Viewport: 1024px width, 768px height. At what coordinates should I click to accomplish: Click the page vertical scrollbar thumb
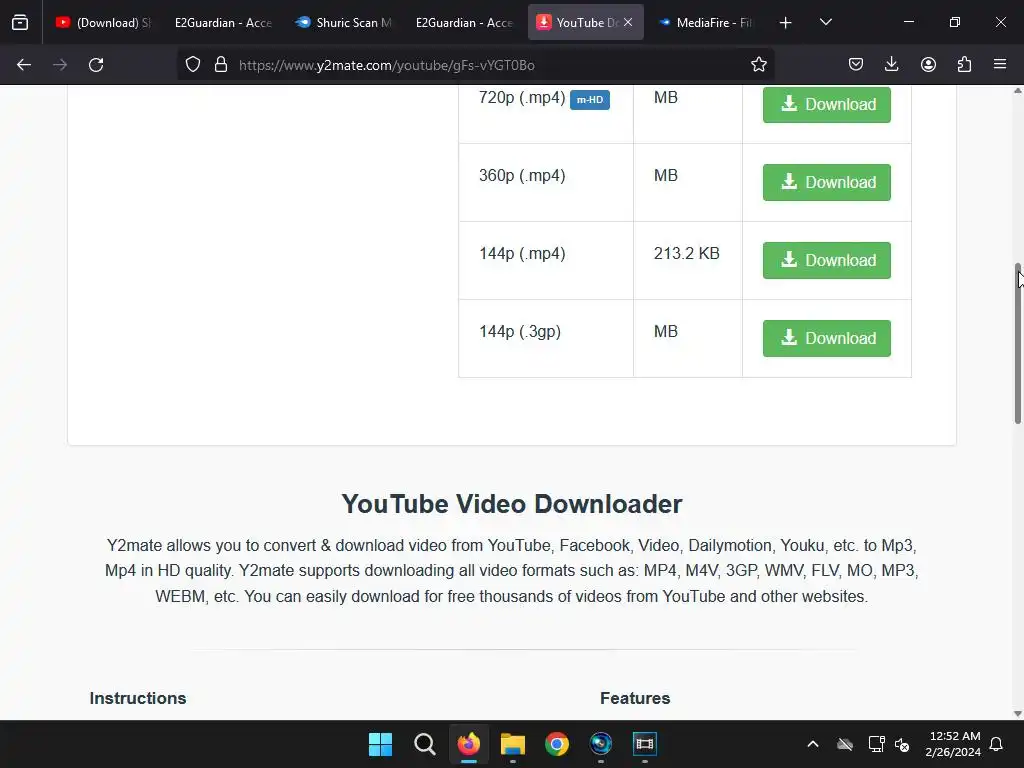point(1018,344)
